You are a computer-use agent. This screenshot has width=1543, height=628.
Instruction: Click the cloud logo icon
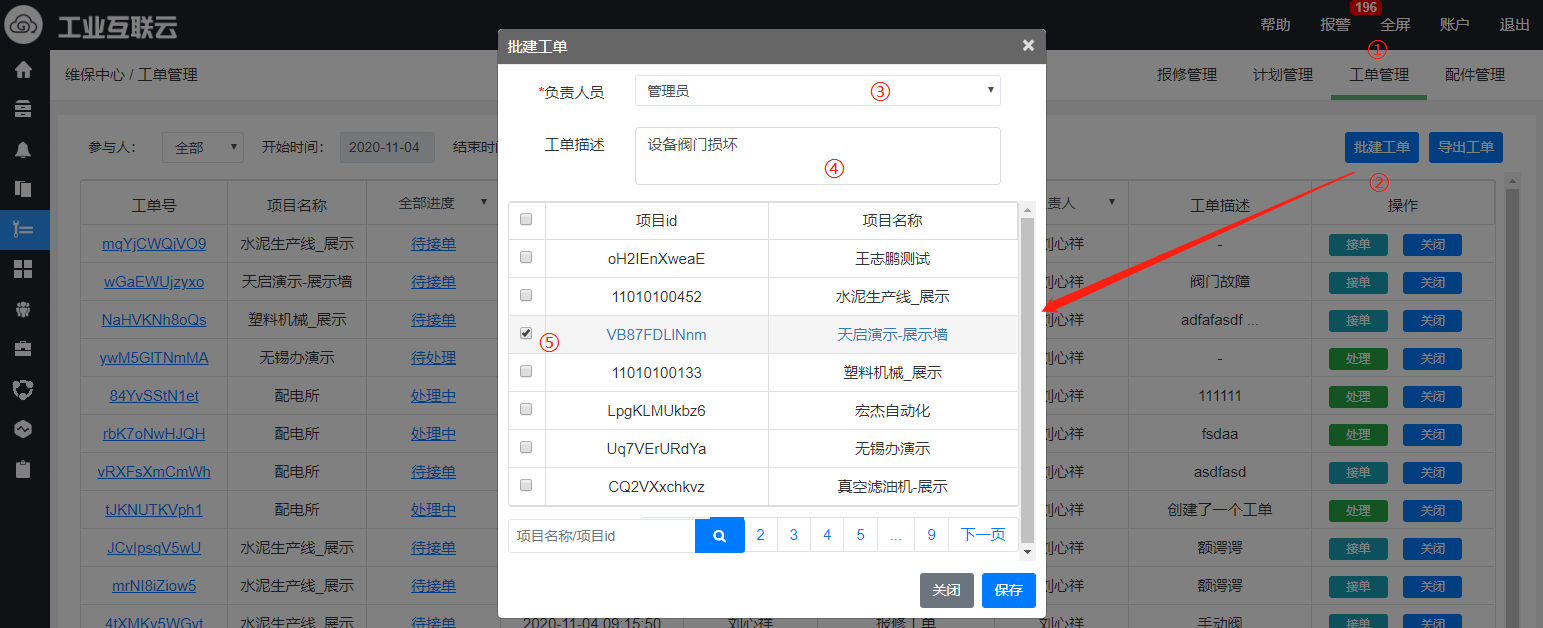[25, 25]
